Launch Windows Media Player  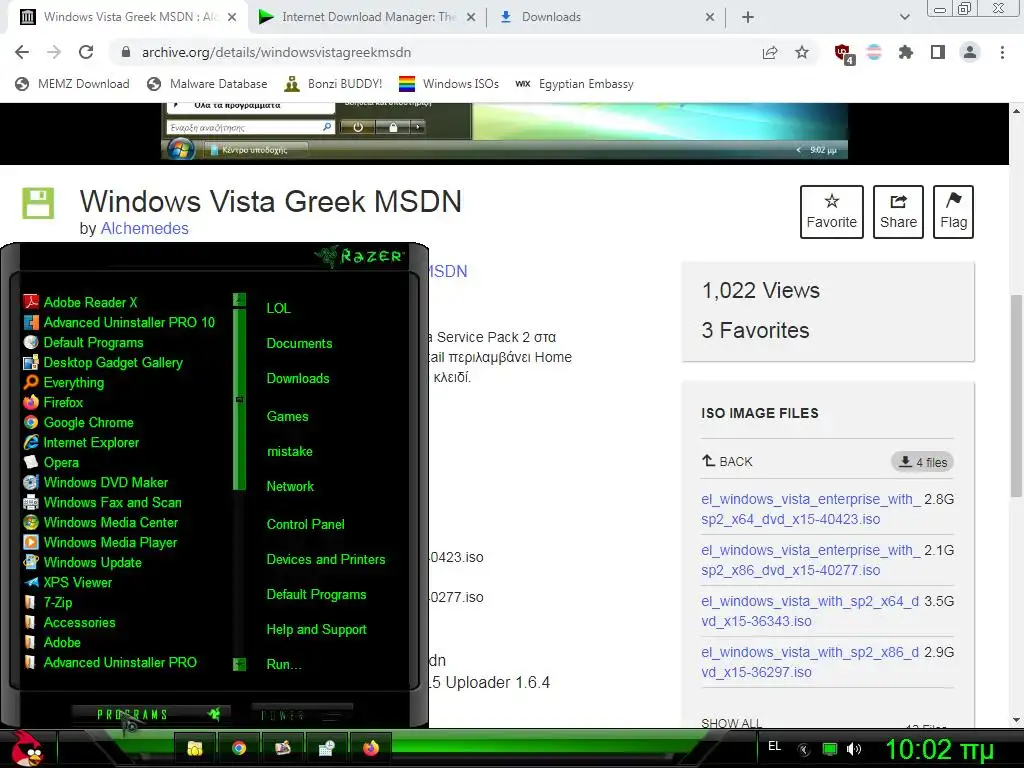pyautogui.click(x=100, y=543)
